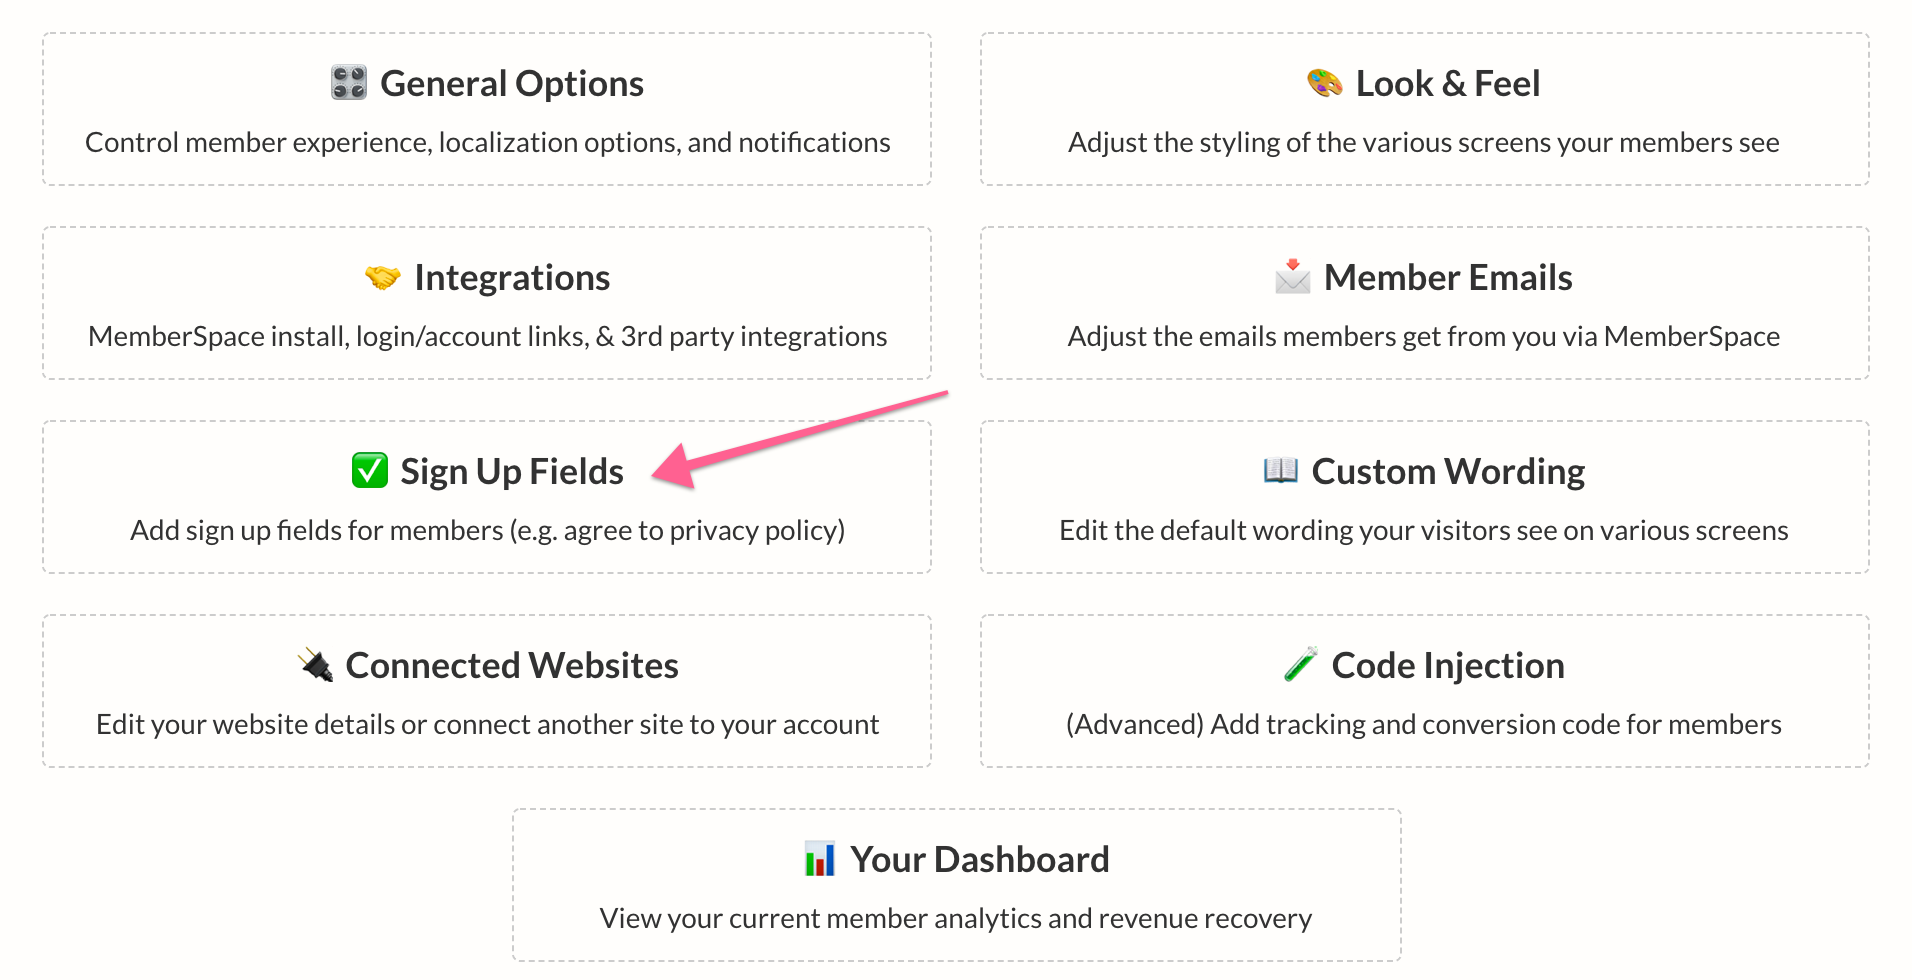The height and width of the screenshot is (980, 1912).
Task: Click the Your Dashboard bar chart icon
Action: (x=820, y=858)
